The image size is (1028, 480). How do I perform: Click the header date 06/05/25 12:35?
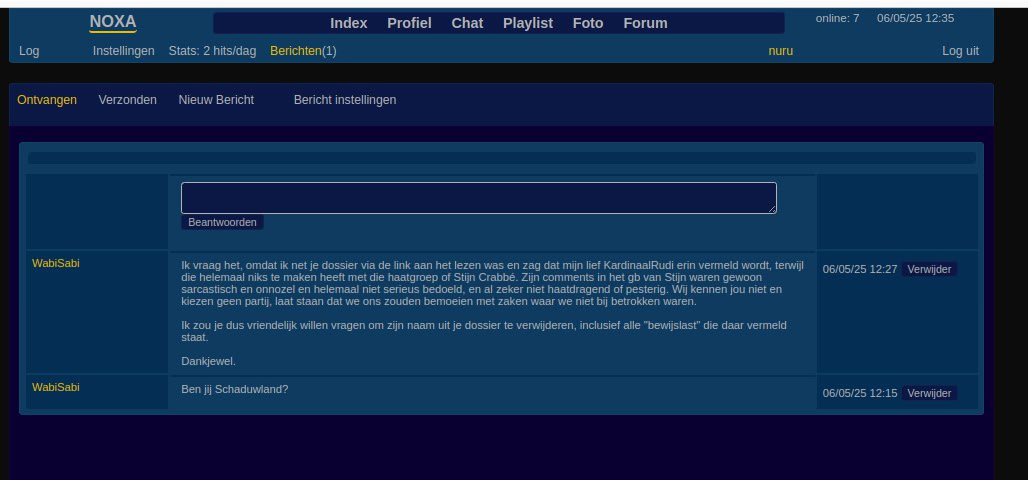coord(915,18)
